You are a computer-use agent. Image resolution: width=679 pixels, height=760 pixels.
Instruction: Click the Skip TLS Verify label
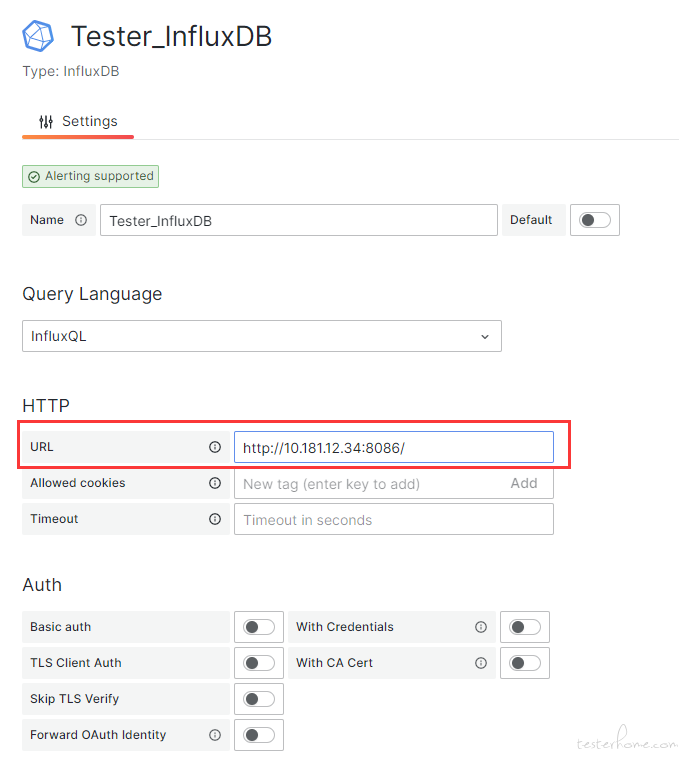click(x=75, y=698)
